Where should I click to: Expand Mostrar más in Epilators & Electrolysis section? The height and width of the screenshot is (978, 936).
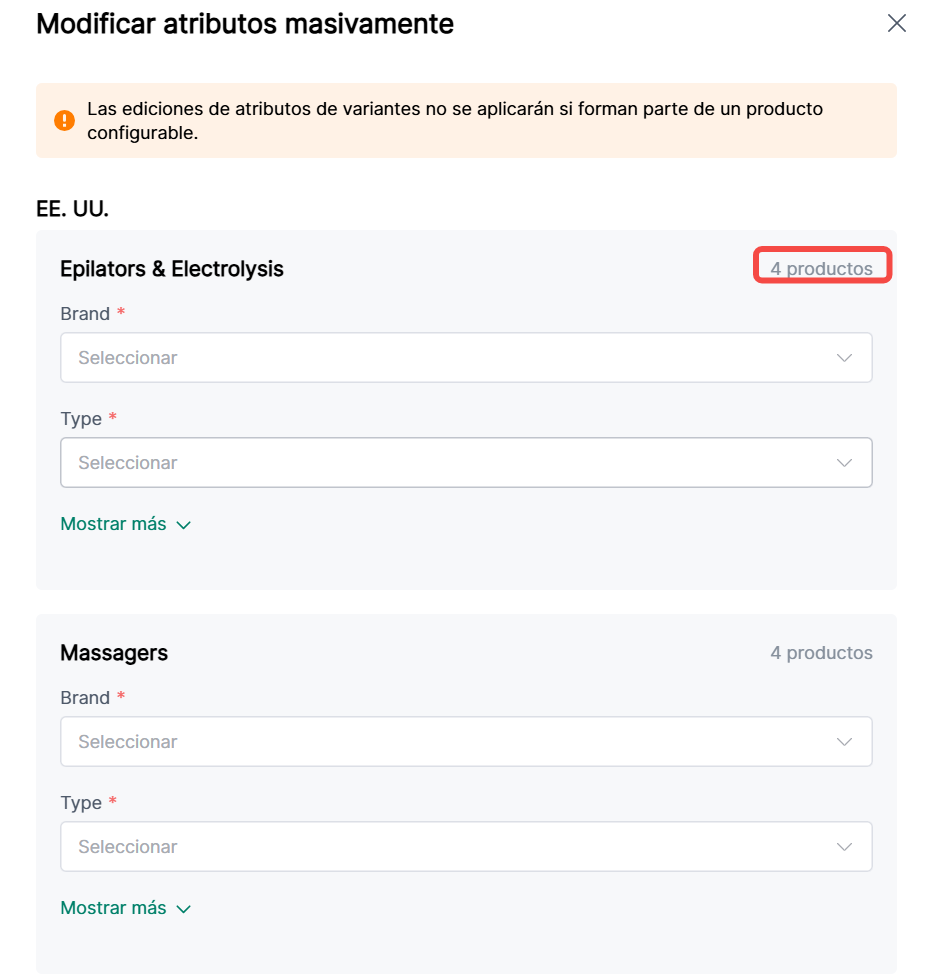pyautogui.click(x=113, y=524)
